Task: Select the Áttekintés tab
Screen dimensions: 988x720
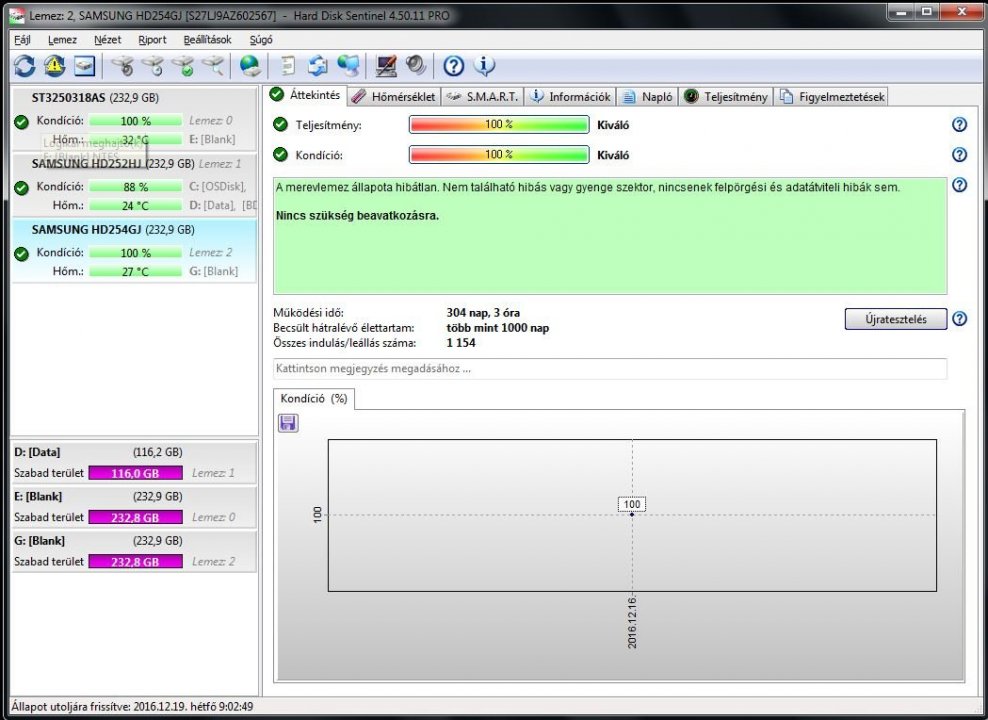Action: pos(306,95)
